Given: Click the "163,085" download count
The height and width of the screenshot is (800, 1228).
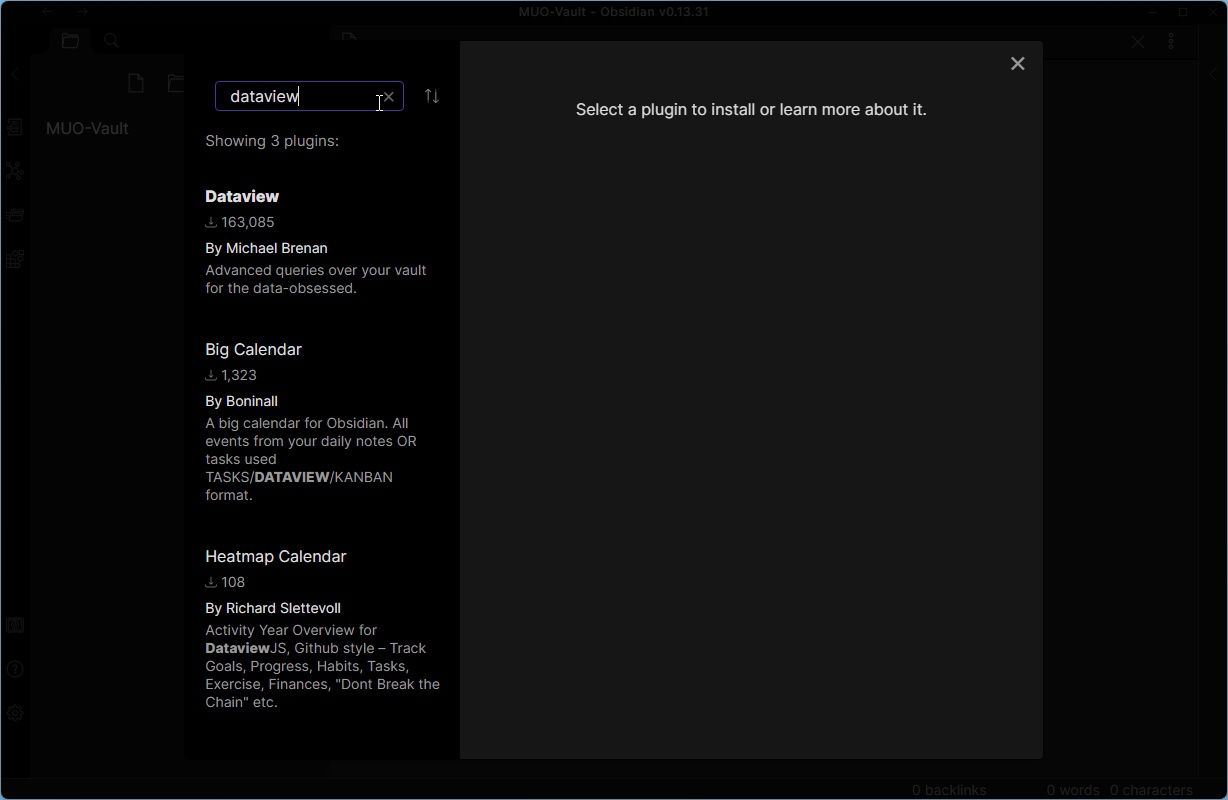Looking at the screenshot, I should tap(248, 222).
